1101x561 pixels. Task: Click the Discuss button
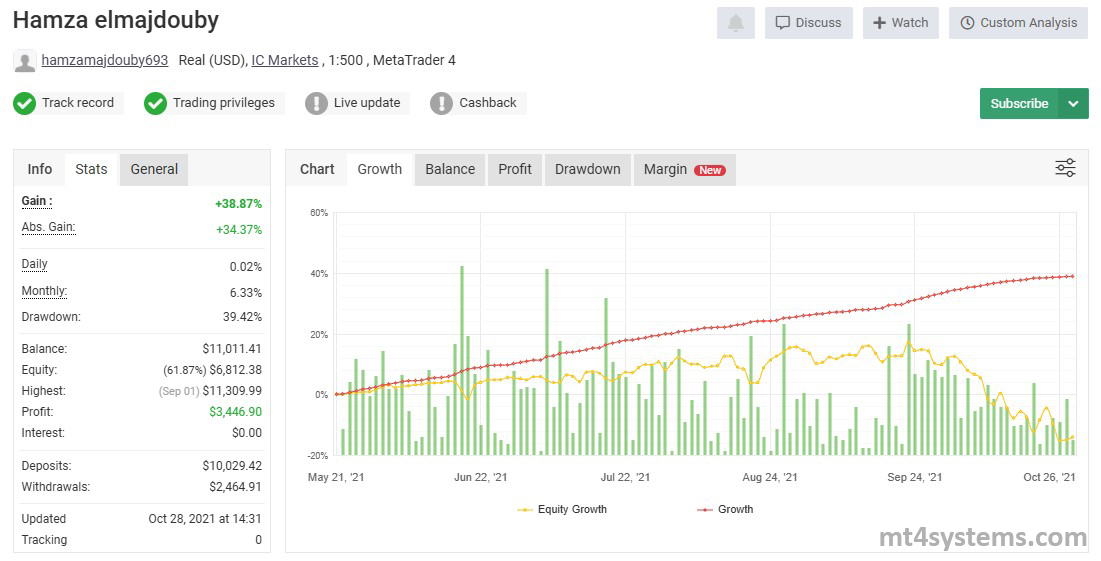(x=808, y=23)
